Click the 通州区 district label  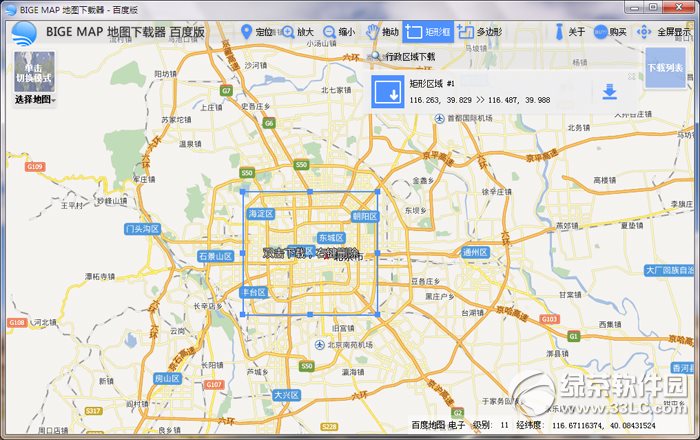point(475,252)
